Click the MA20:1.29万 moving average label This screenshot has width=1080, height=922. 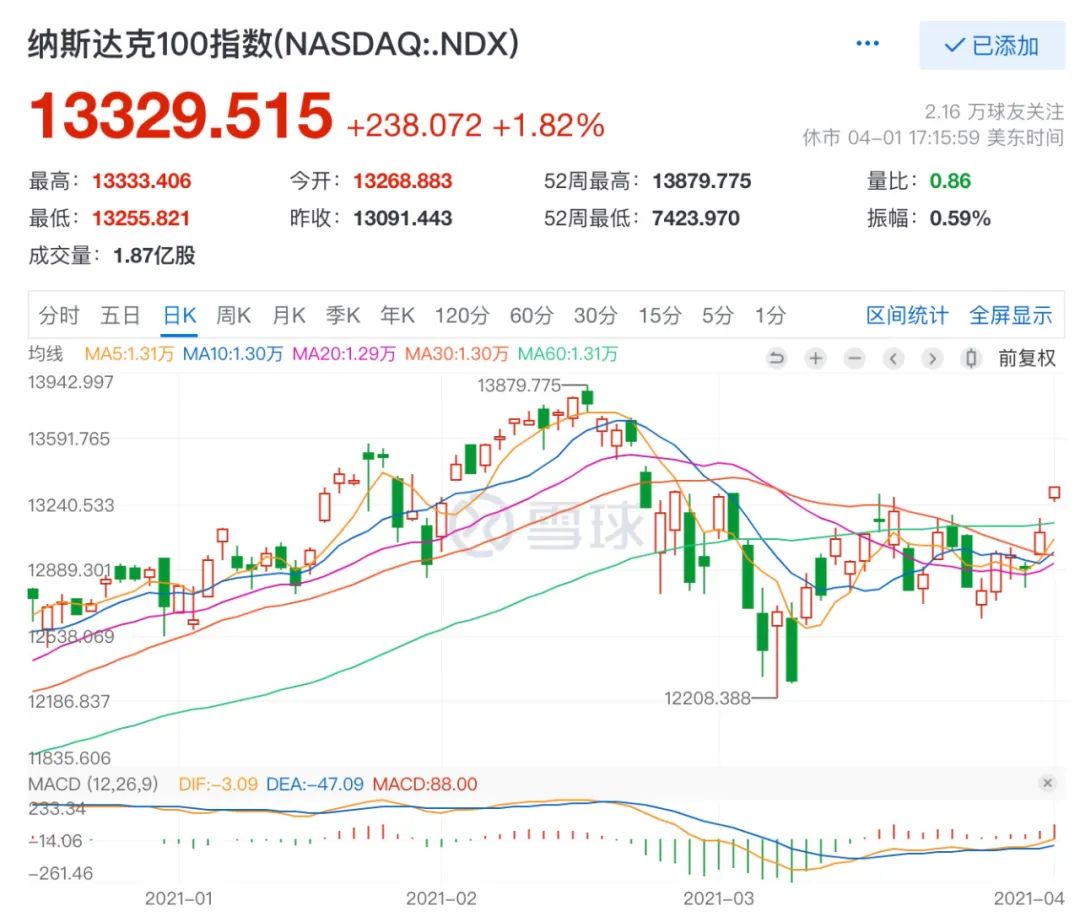pos(344,354)
